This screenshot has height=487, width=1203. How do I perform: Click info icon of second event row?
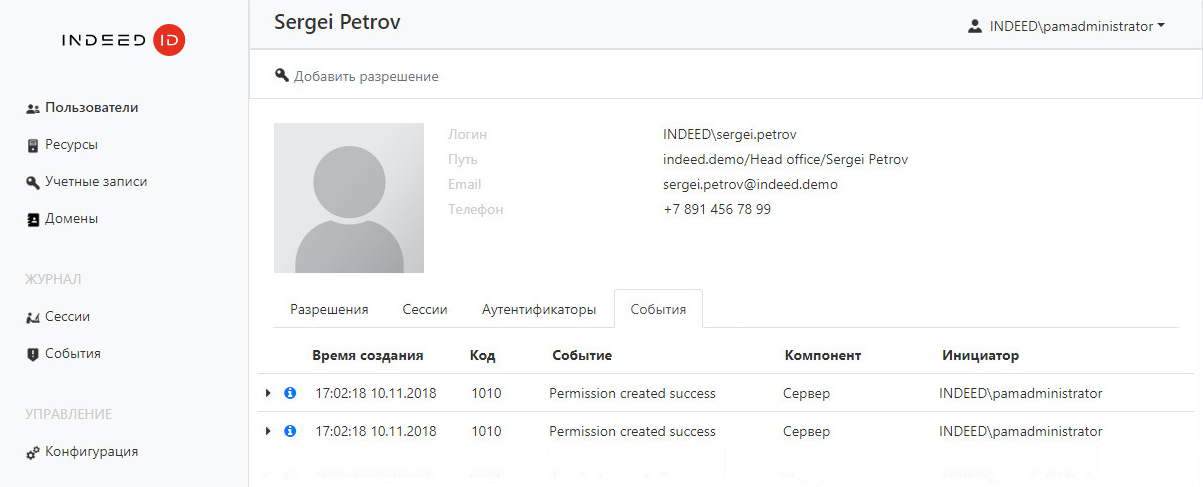[290, 431]
